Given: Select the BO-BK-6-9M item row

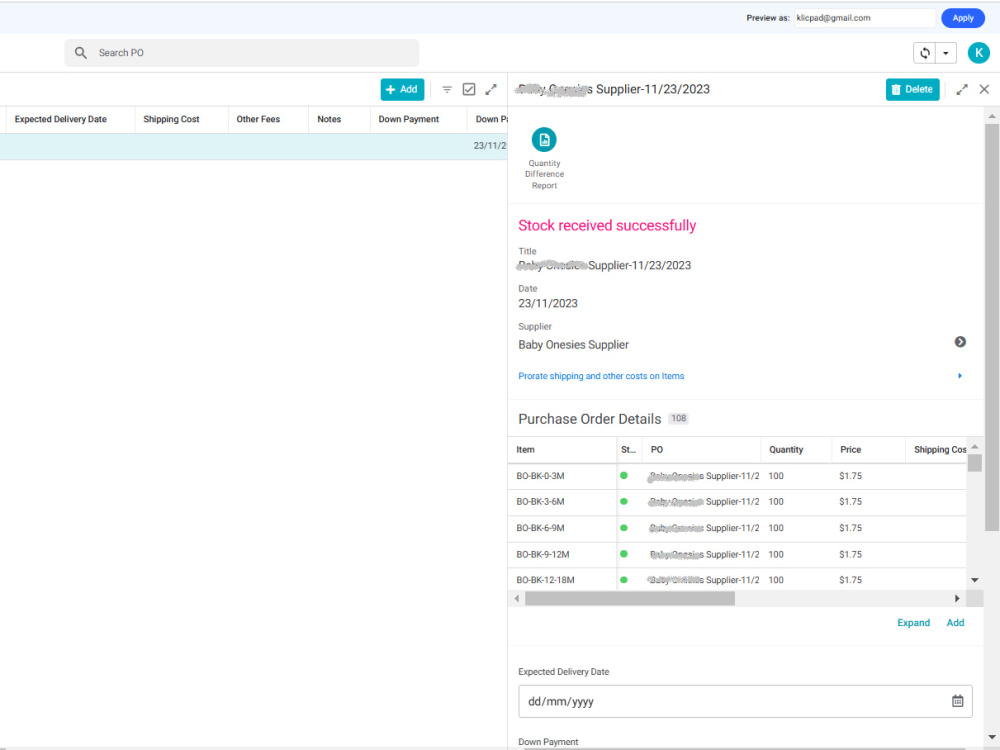Looking at the screenshot, I should [737, 528].
